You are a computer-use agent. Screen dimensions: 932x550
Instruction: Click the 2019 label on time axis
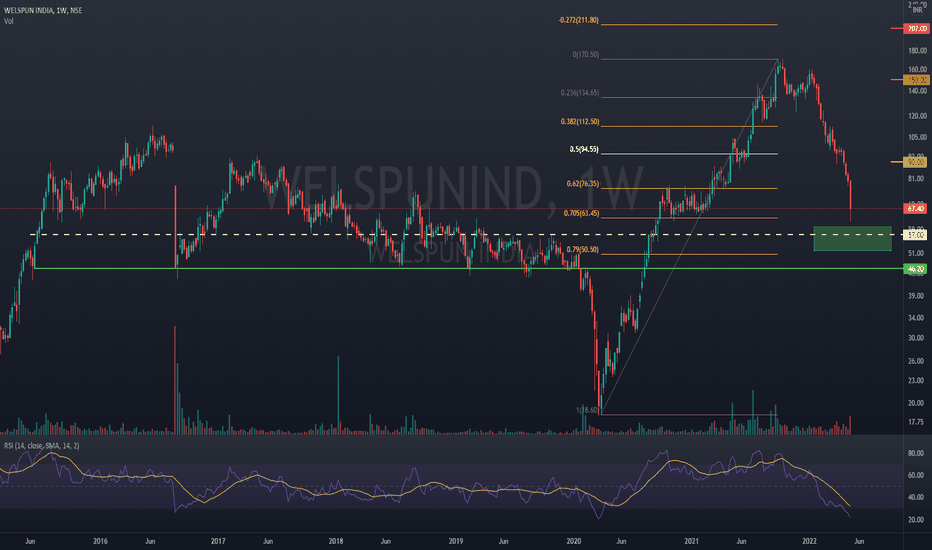coord(456,541)
